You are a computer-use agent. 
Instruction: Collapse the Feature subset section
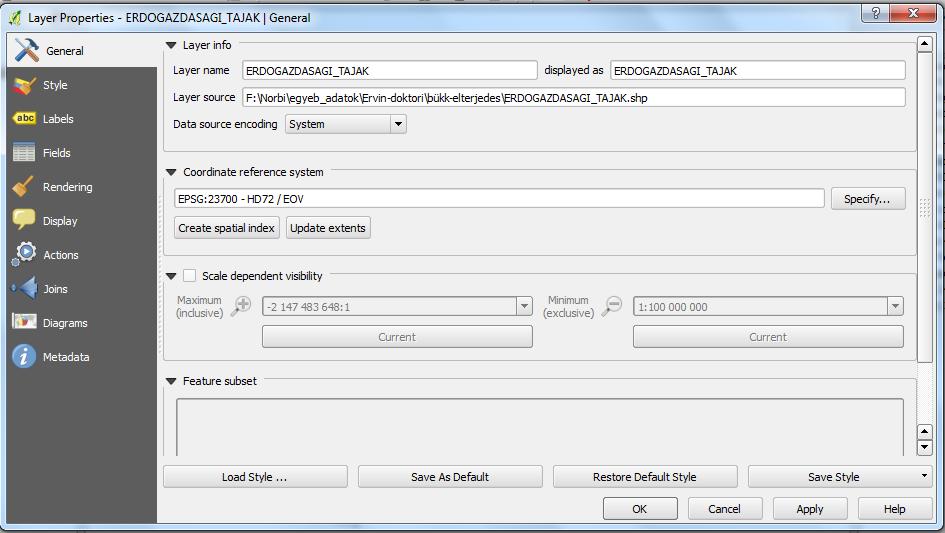171,381
